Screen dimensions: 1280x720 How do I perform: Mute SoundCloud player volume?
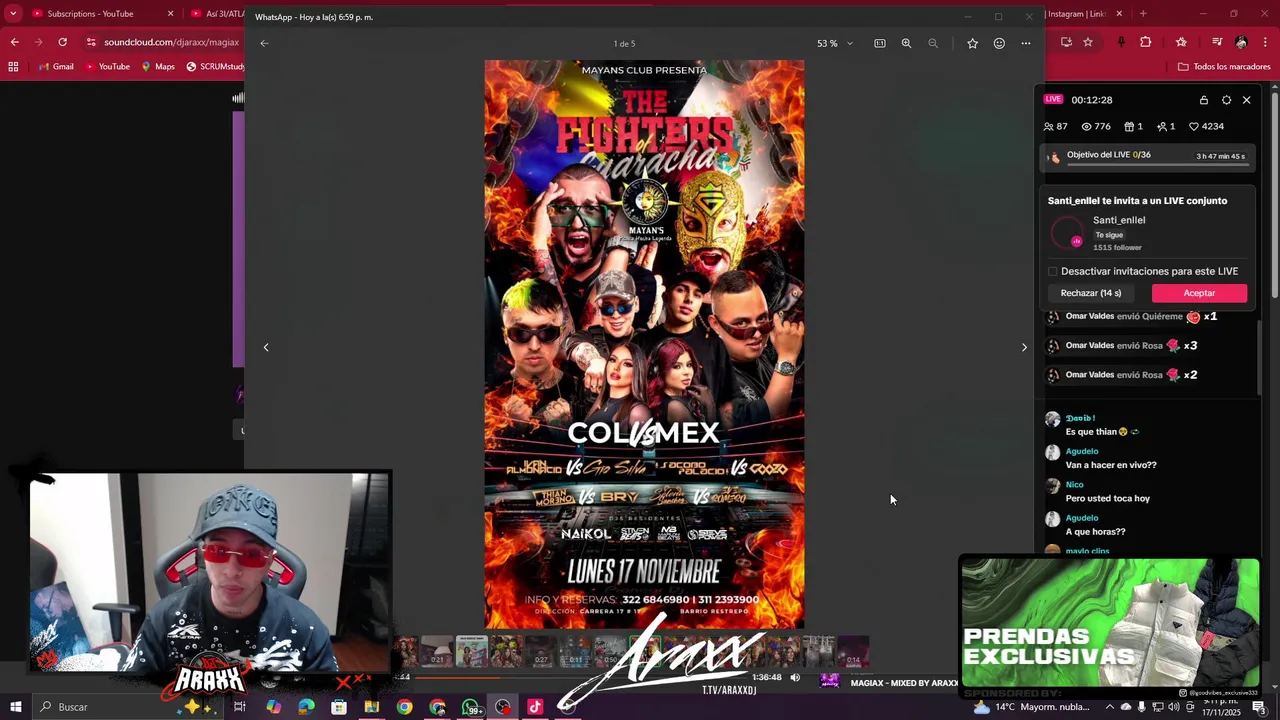click(795, 677)
